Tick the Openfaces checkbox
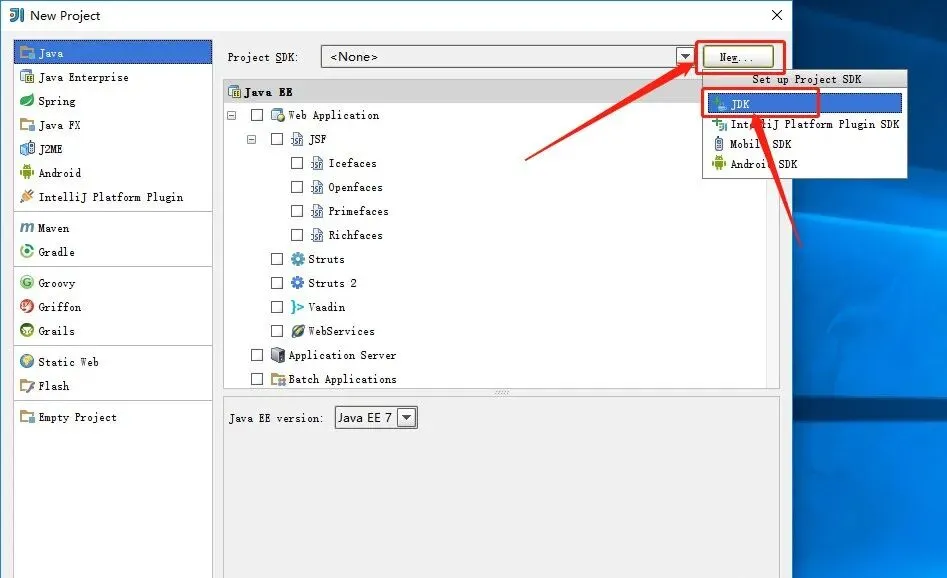Image resolution: width=947 pixels, height=578 pixels. click(x=297, y=187)
